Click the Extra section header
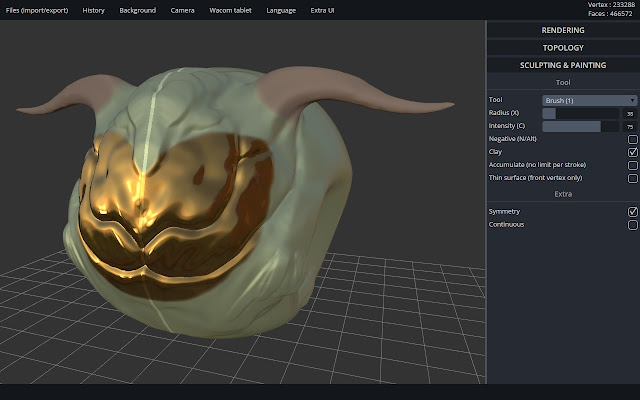 pos(563,194)
